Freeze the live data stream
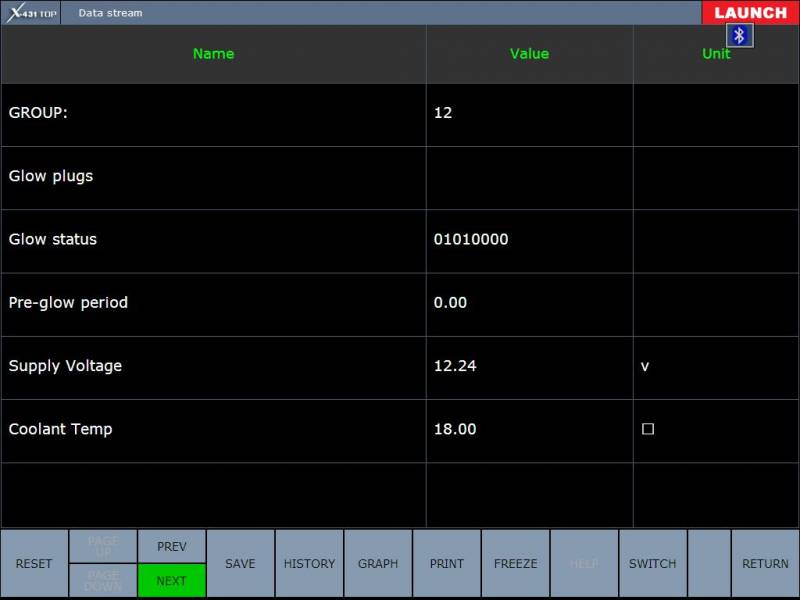Image resolution: width=800 pixels, height=600 pixels. 515,564
